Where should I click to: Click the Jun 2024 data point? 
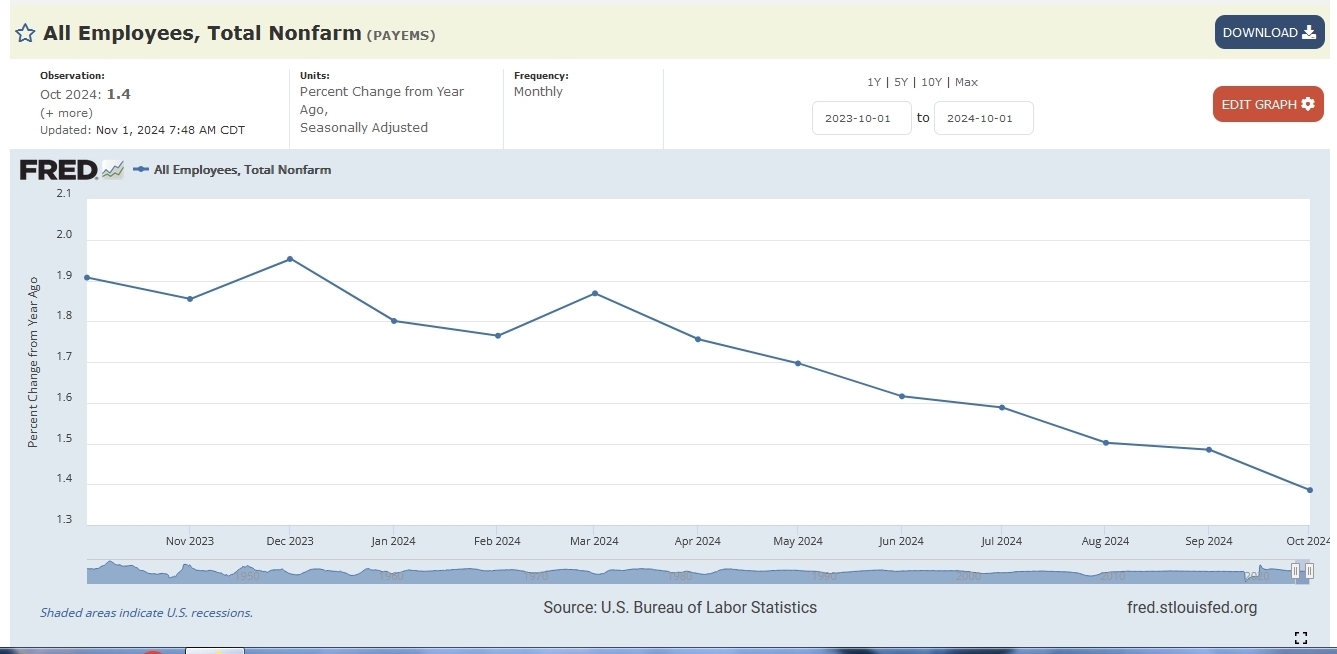coord(902,396)
